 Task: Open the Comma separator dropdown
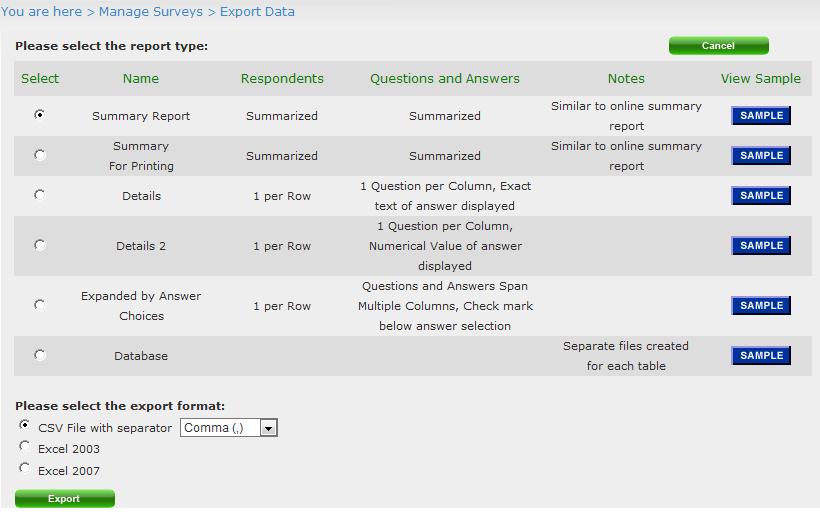(x=229, y=428)
